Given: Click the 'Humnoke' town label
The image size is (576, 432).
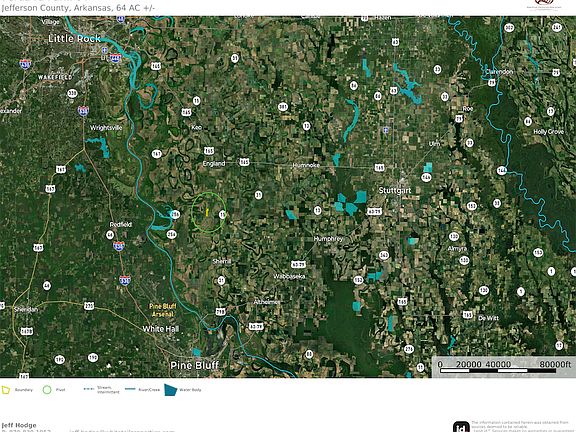Looking at the screenshot, I should pos(306,165).
